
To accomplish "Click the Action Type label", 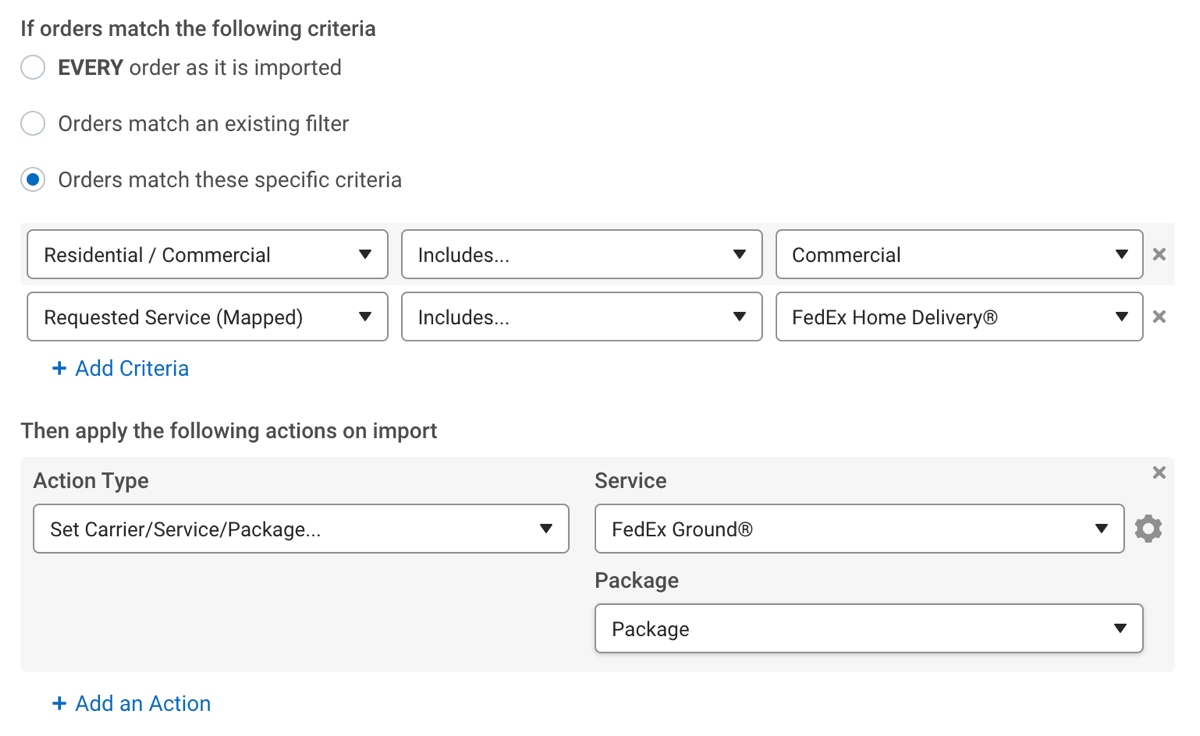I will (x=91, y=481).
